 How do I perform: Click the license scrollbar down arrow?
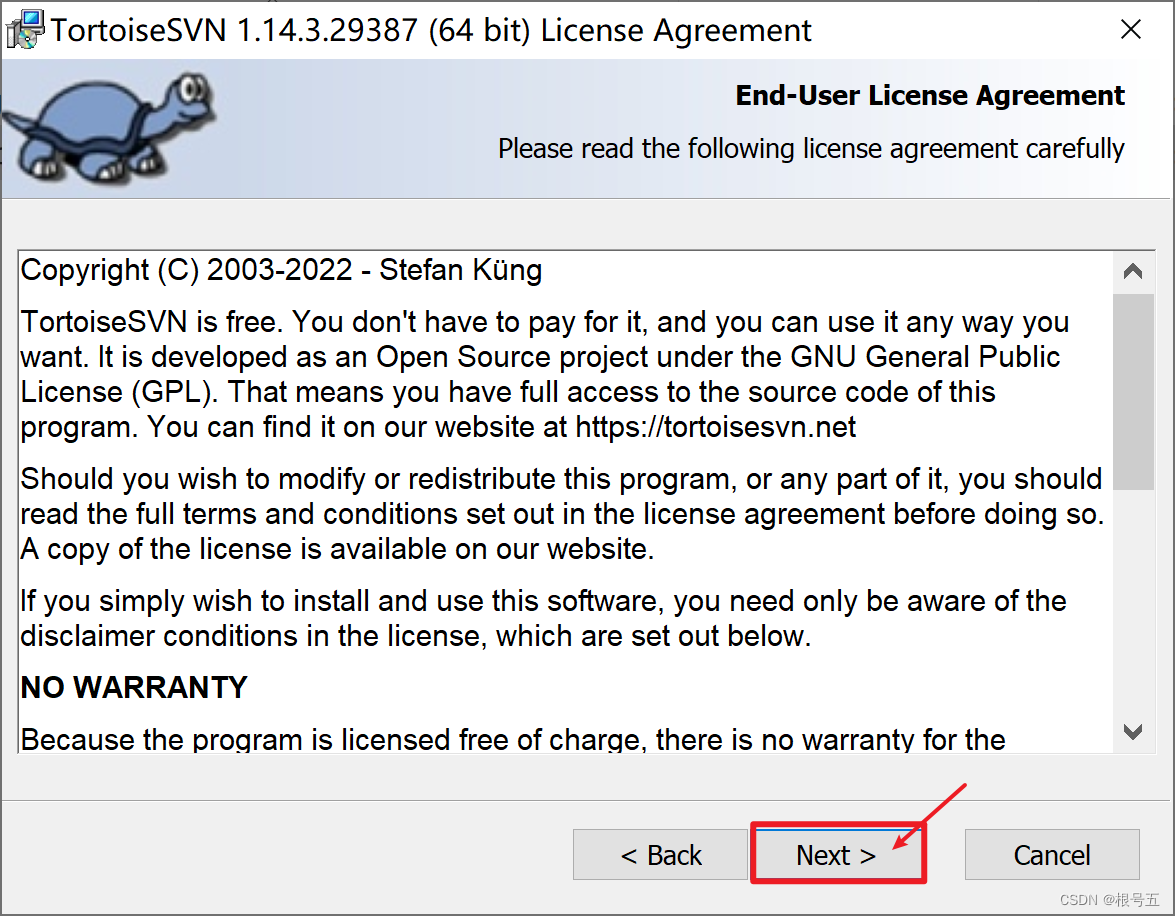tap(1133, 732)
